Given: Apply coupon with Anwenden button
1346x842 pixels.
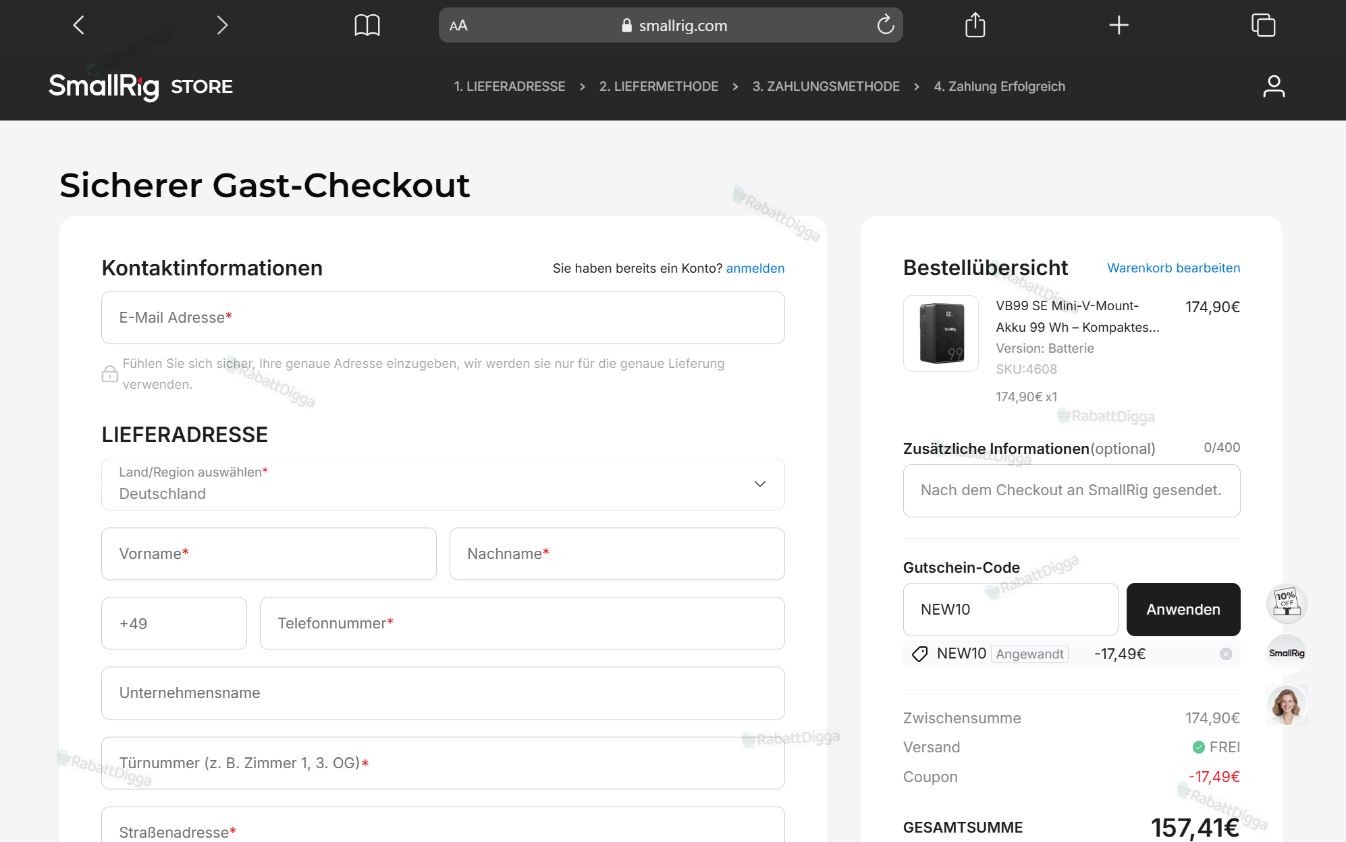Looking at the screenshot, I should (x=1183, y=609).
